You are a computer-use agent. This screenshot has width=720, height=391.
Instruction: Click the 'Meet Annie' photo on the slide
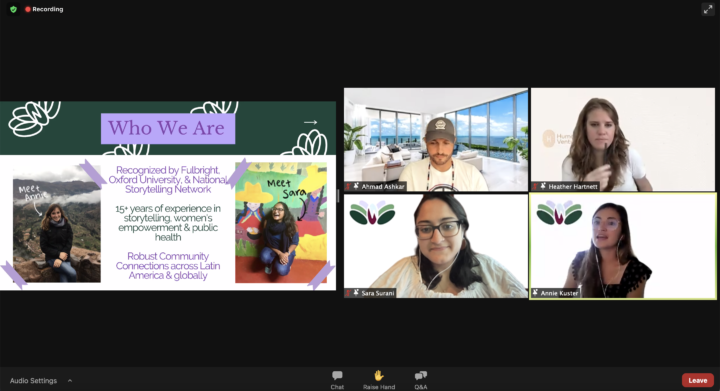tap(56, 223)
